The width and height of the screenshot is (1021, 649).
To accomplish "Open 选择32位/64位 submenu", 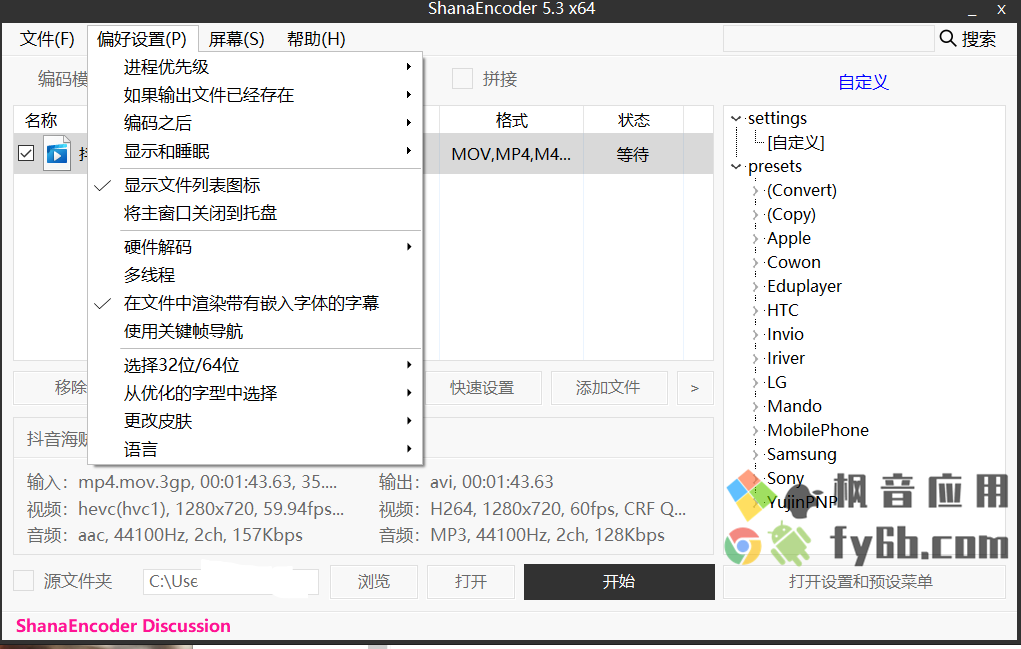I will (255, 365).
